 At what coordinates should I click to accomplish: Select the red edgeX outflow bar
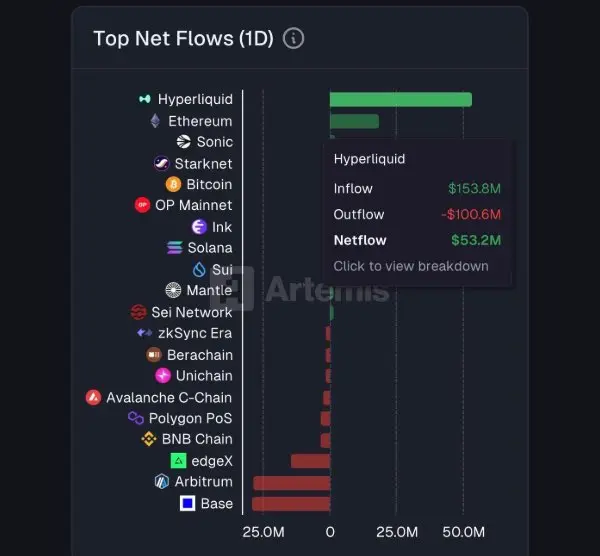pyautogui.click(x=310, y=461)
